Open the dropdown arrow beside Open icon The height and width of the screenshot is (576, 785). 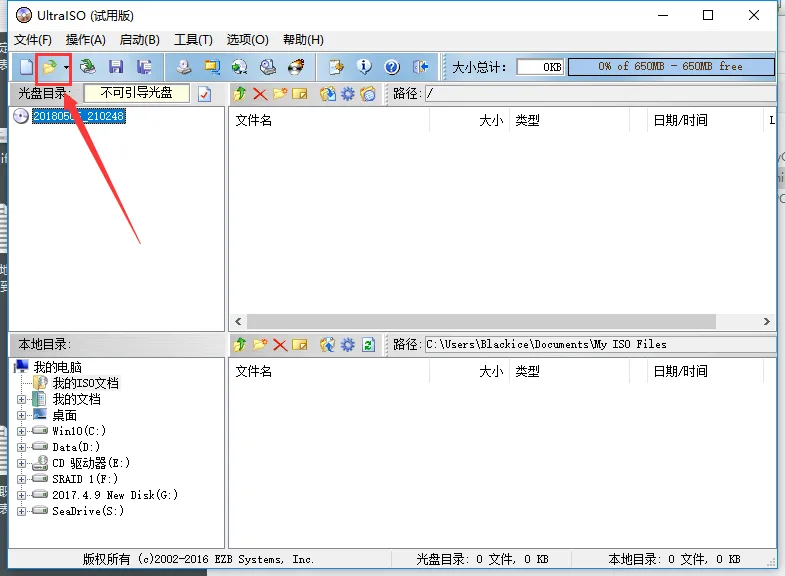tap(66, 67)
